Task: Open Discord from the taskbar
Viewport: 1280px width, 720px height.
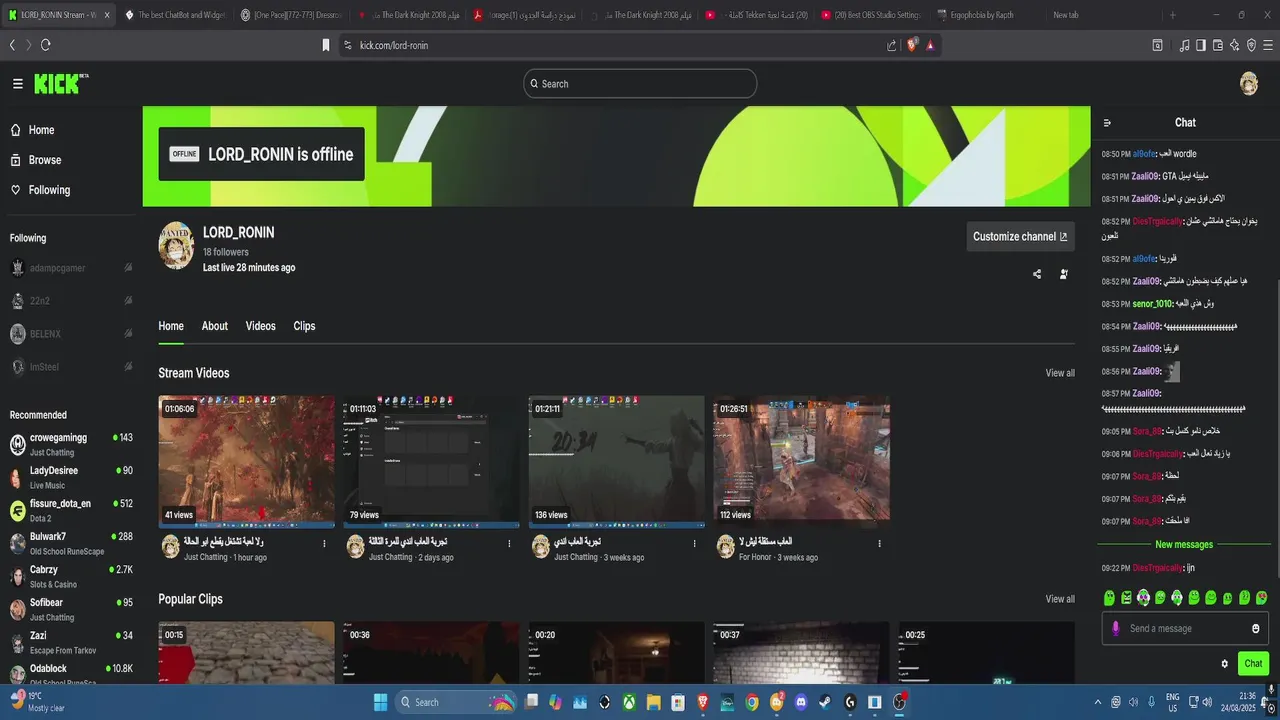Action: click(801, 702)
